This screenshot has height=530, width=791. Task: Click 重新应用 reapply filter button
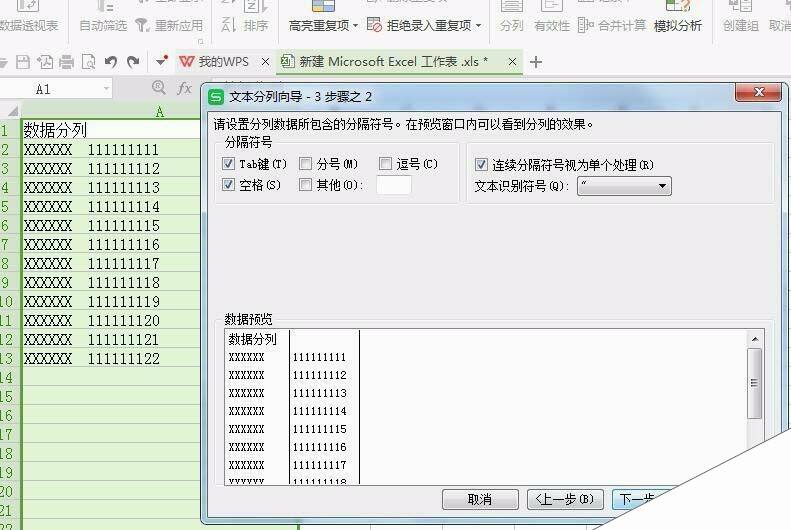[x=170, y=25]
